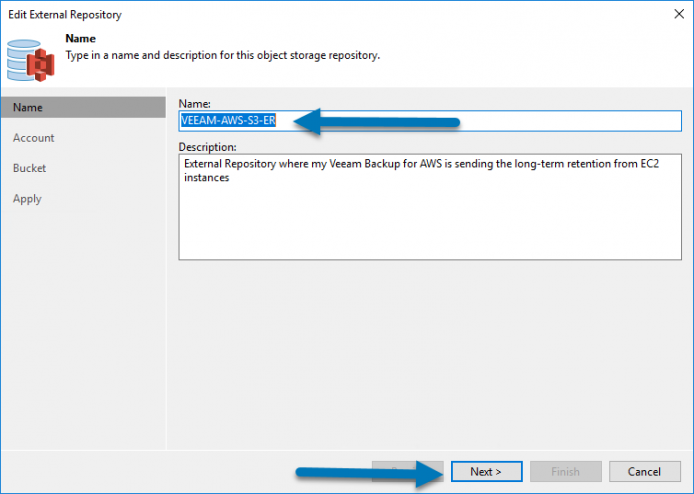
Task: Click the word "instances" in the description
Action: (x=207, y=178)
